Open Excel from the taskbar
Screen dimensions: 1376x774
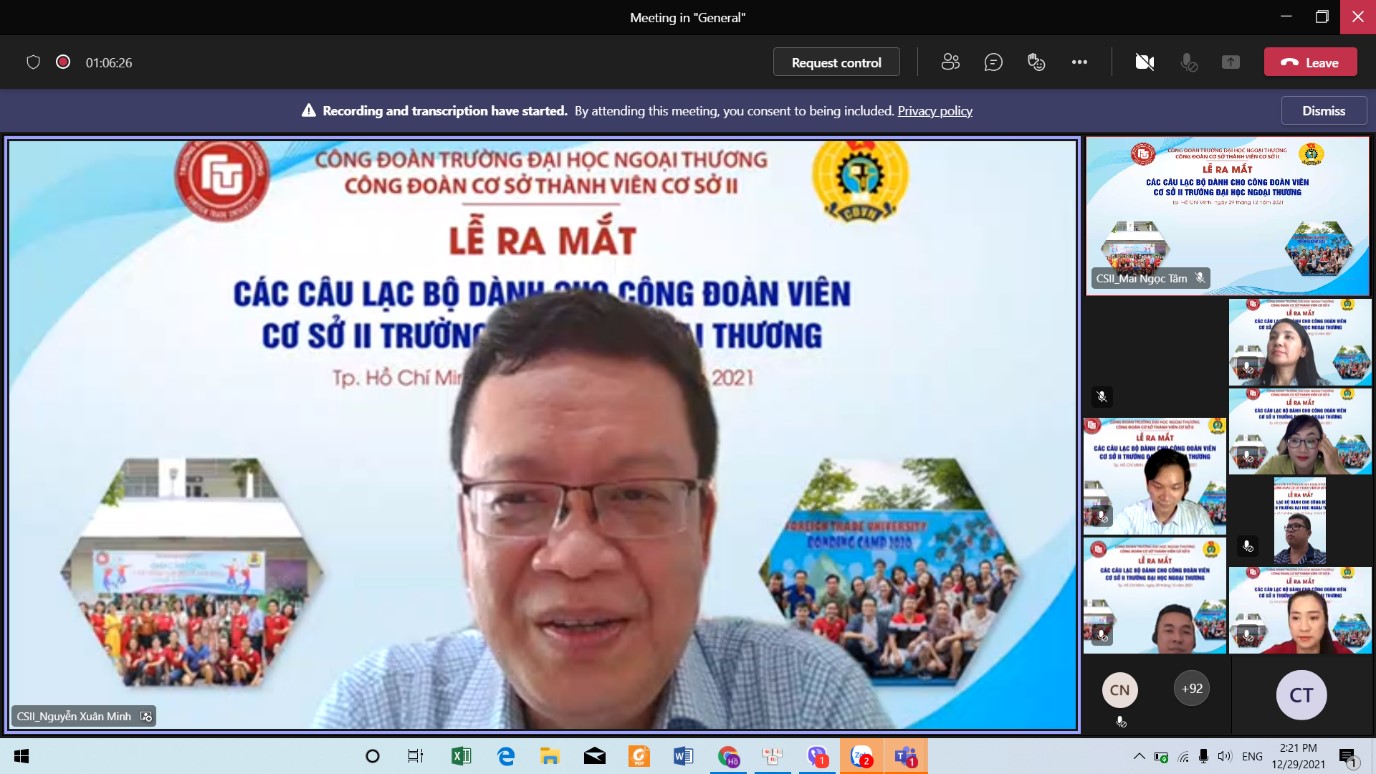click(461, 756)
